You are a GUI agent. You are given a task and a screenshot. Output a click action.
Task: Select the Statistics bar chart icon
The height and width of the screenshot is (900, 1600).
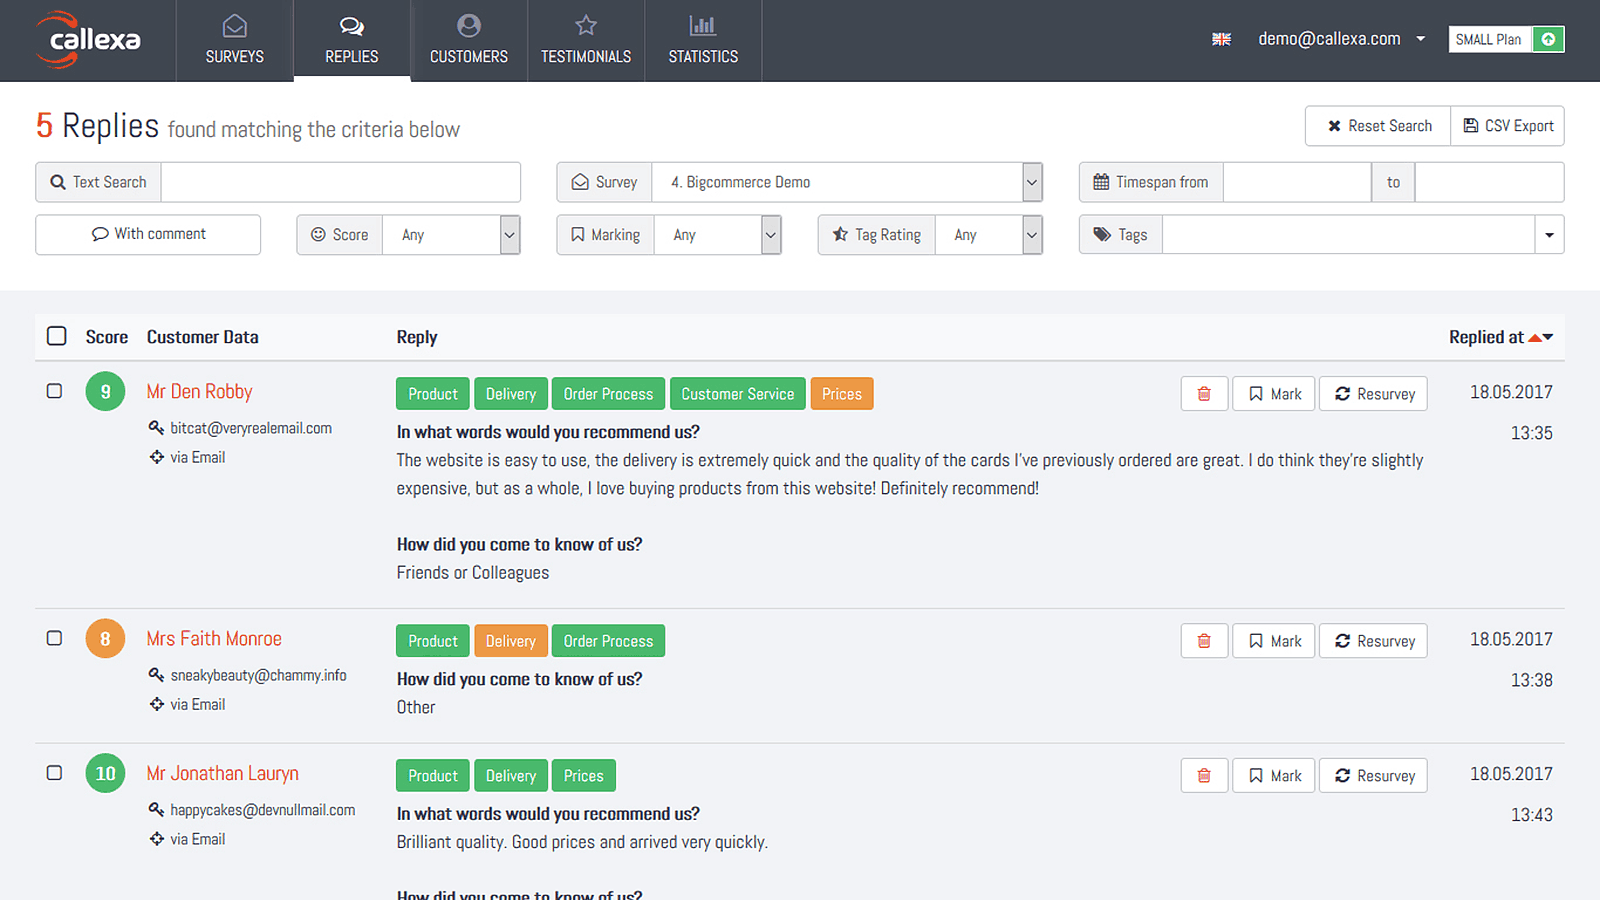pyautogui.click(x=703, y=25)
